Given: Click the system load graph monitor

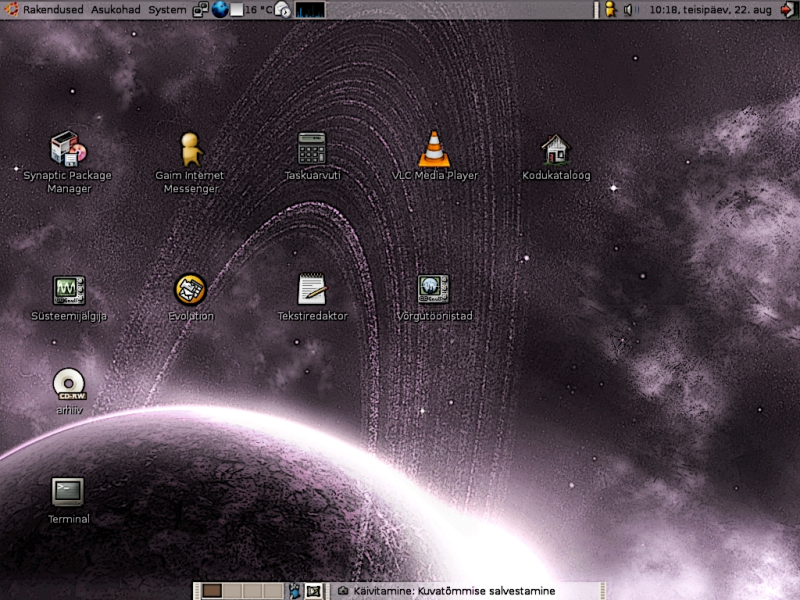Looking at the screenshot, I should point(310,10).
